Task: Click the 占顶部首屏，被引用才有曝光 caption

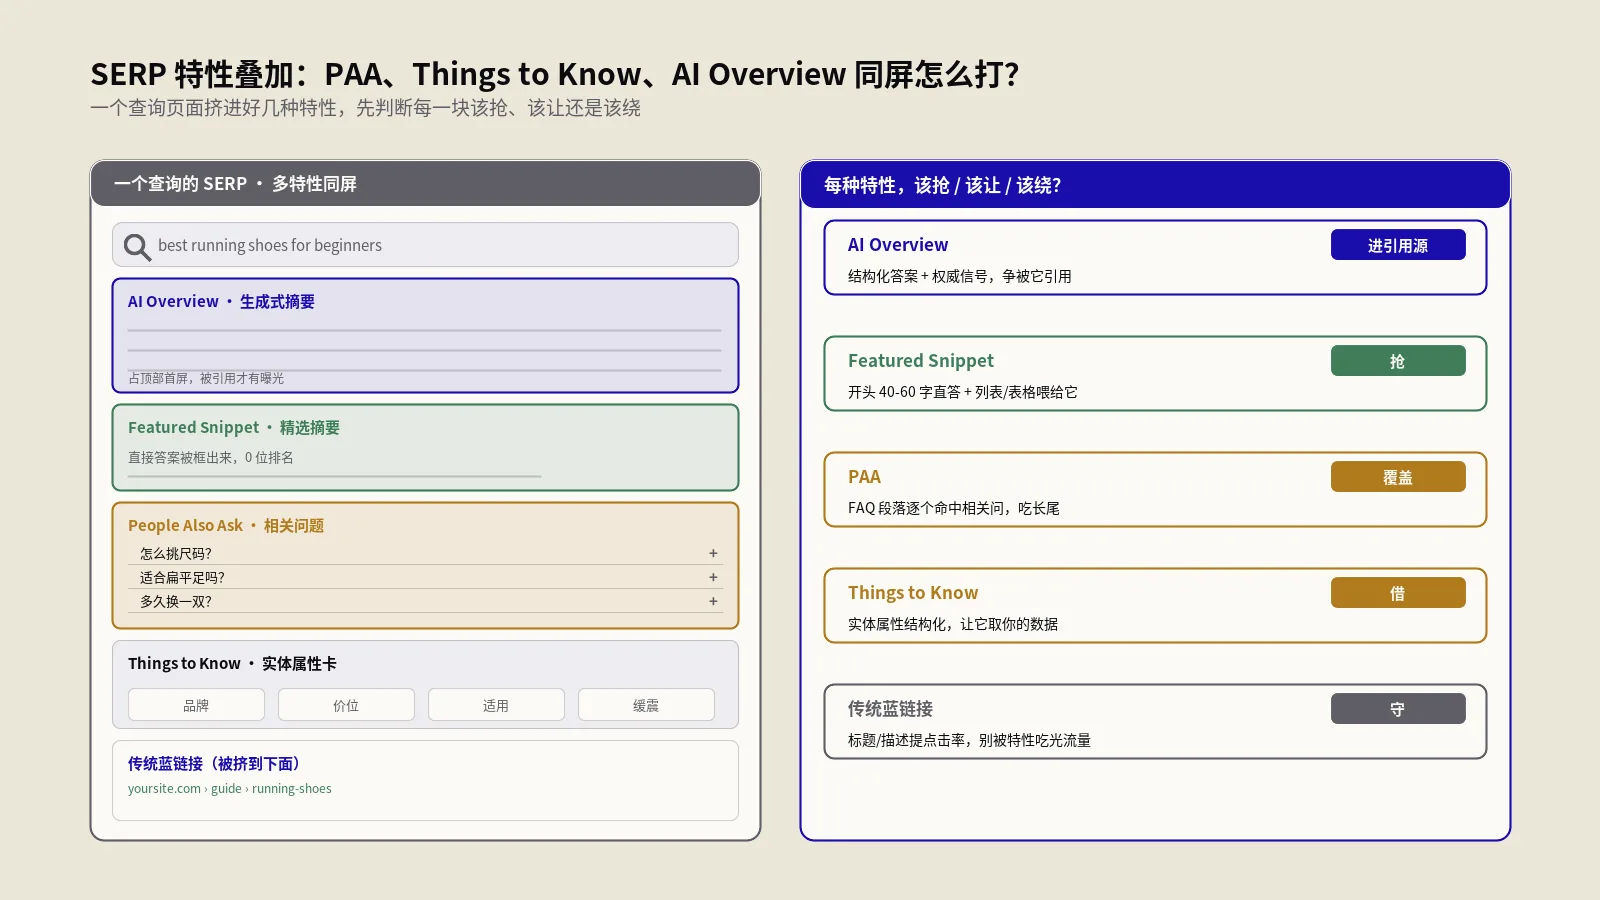Action: click(x=206, y=378)
